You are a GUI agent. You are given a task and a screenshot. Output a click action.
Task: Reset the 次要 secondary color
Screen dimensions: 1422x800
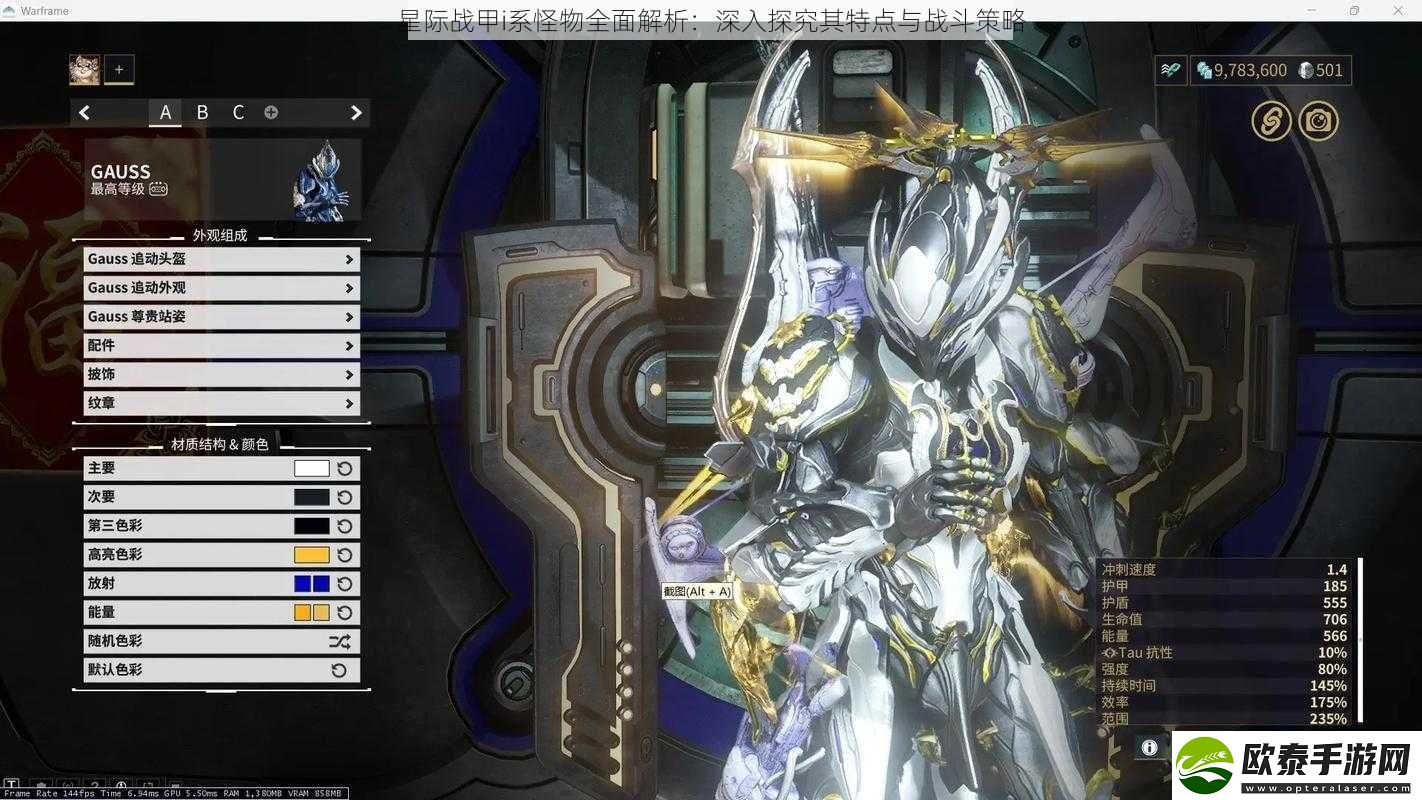[345, 497]
